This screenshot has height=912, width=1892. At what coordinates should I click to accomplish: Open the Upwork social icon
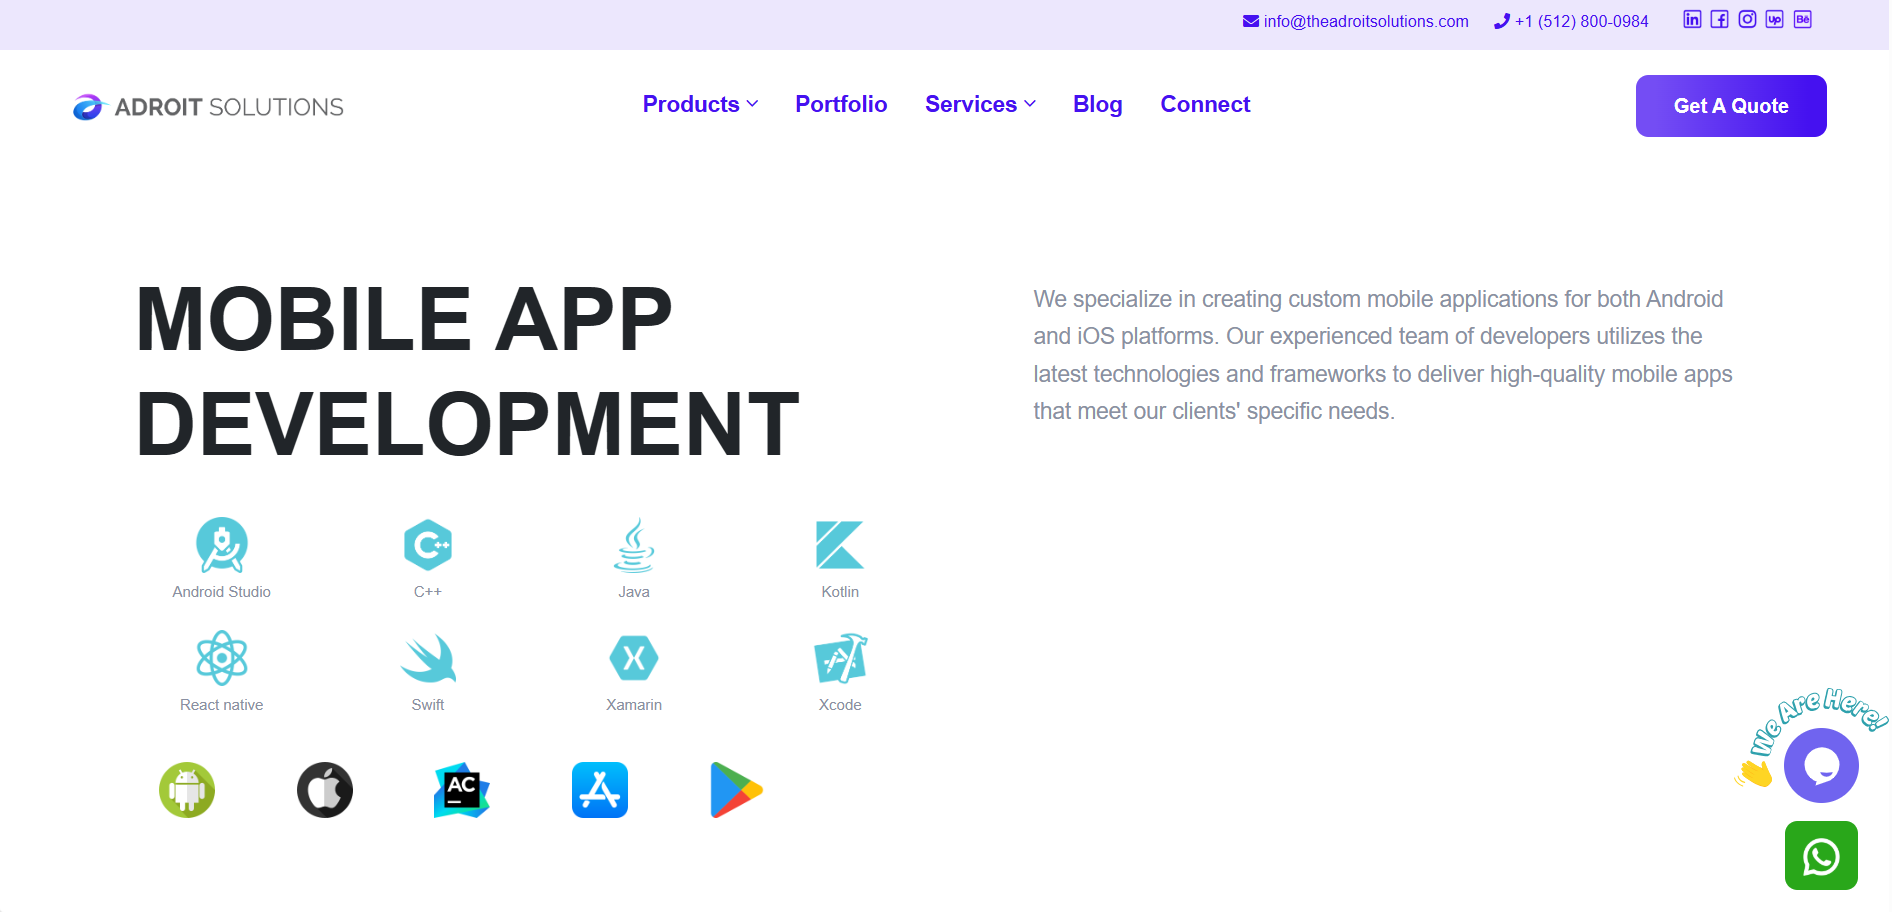click(1774, 19)
